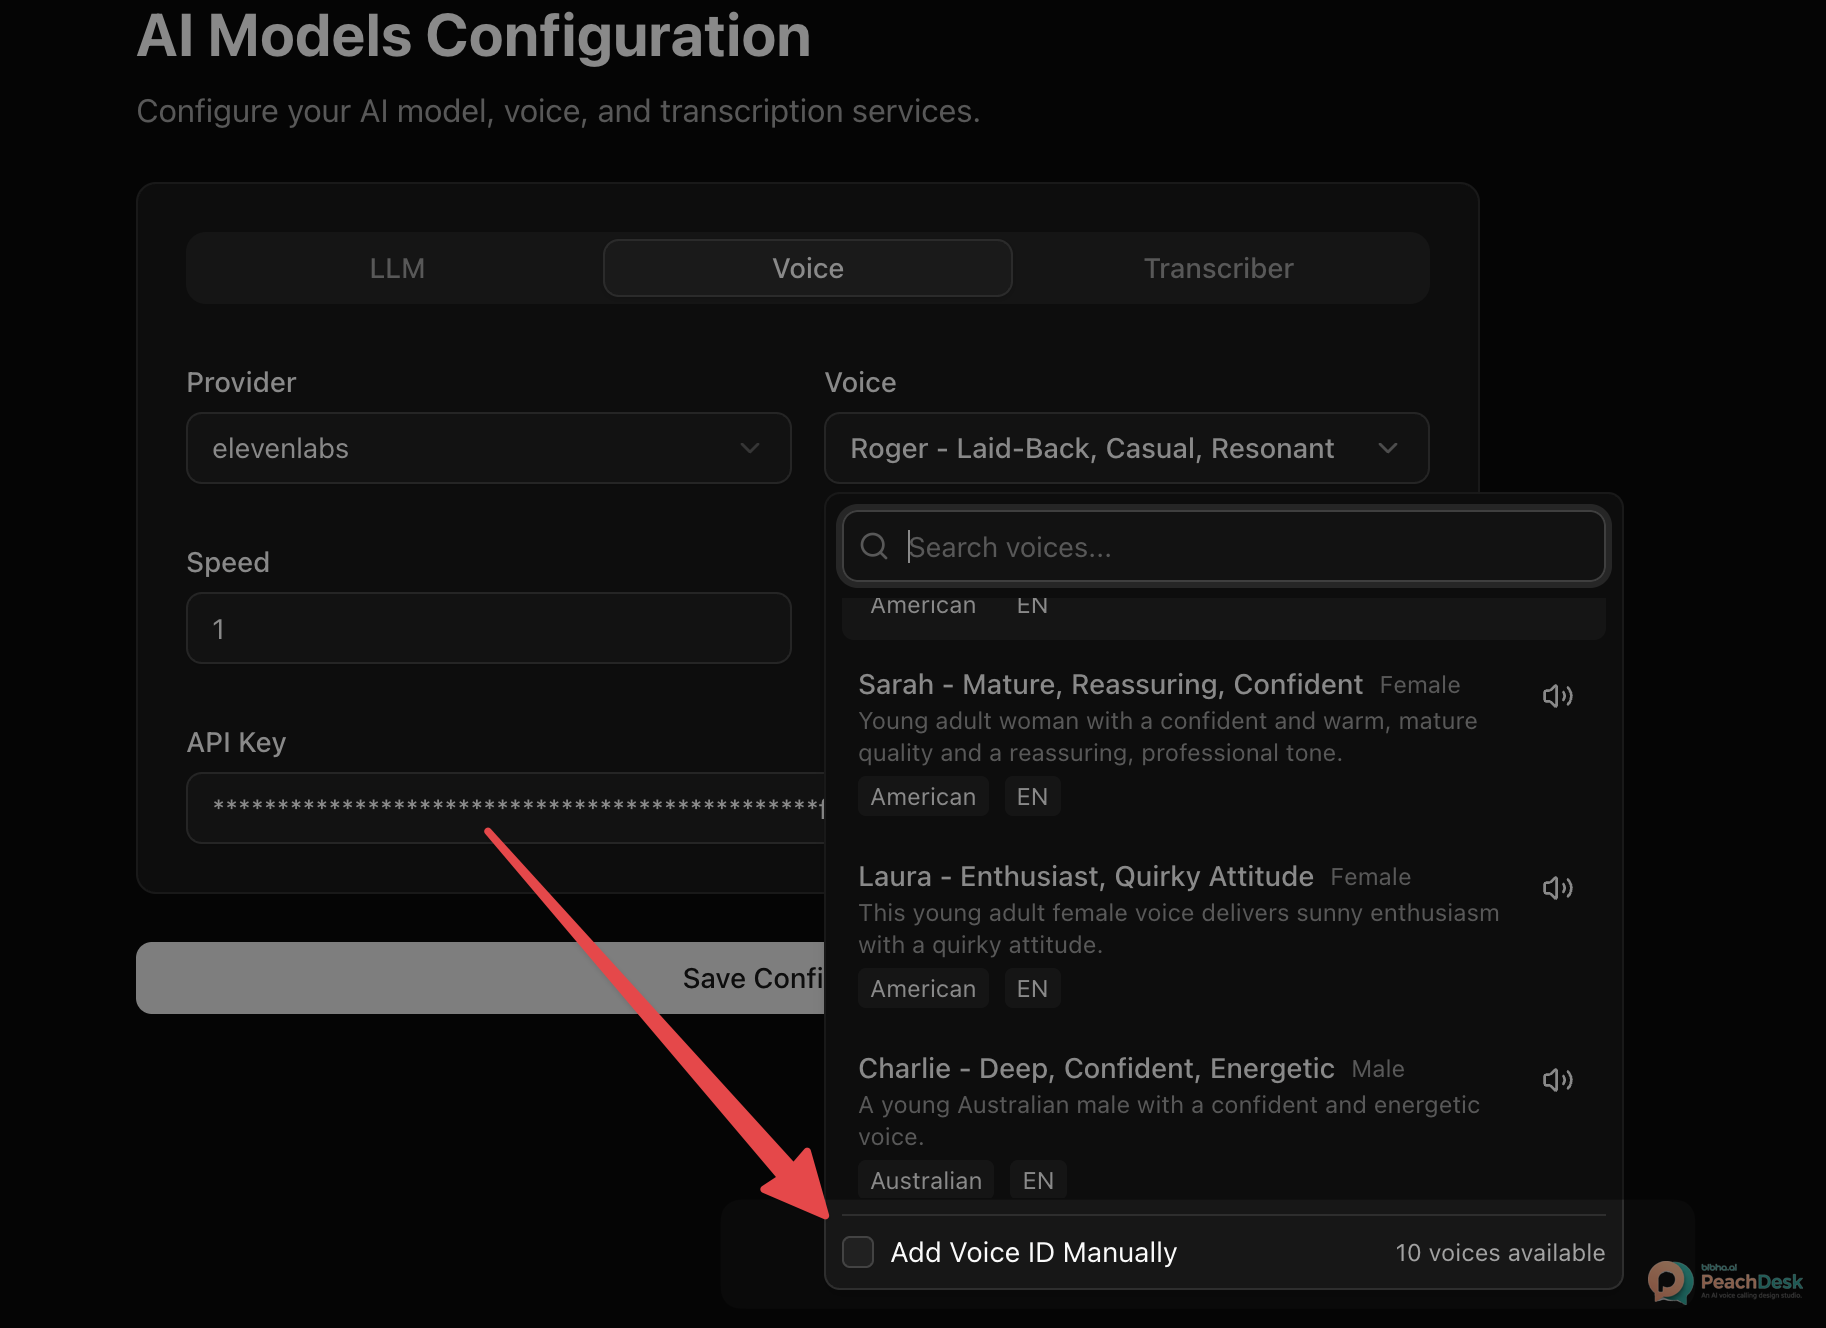The width and height of the screenshot is (1826, 1328).
Task: Open the Transcriber tab
Action: coord(1218,268)
